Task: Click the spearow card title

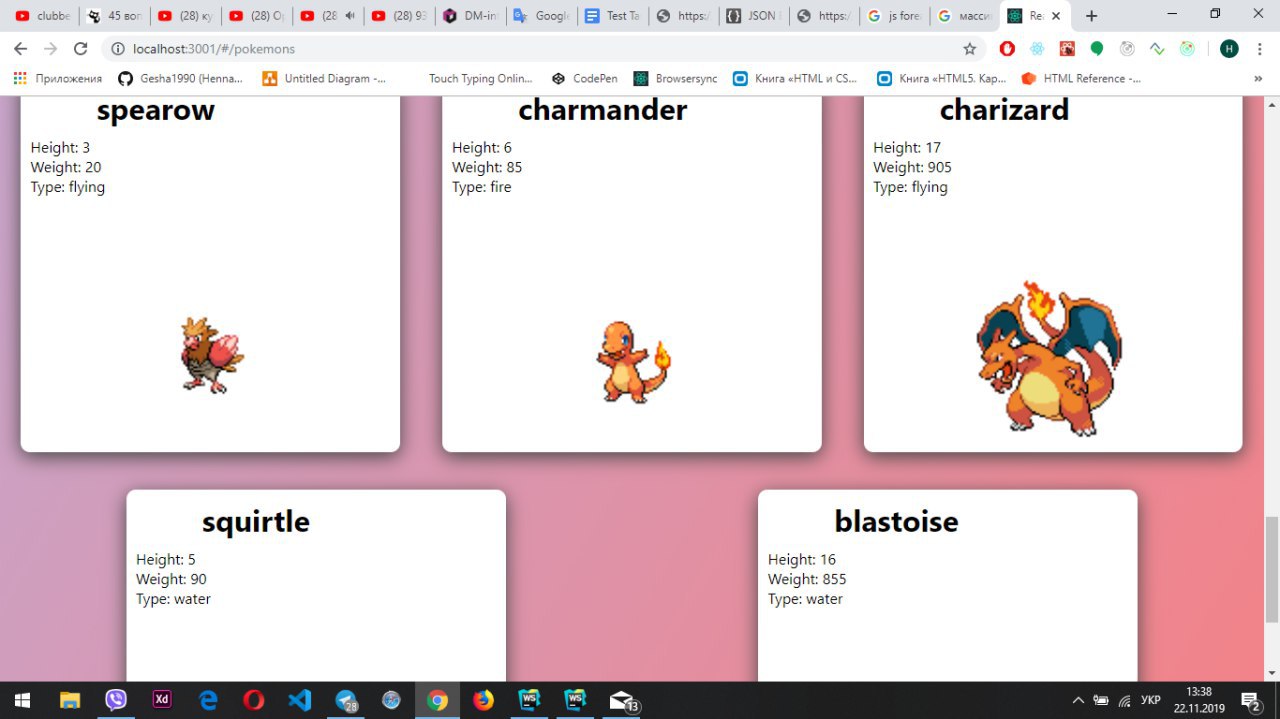Action: [x=156, y=110]
